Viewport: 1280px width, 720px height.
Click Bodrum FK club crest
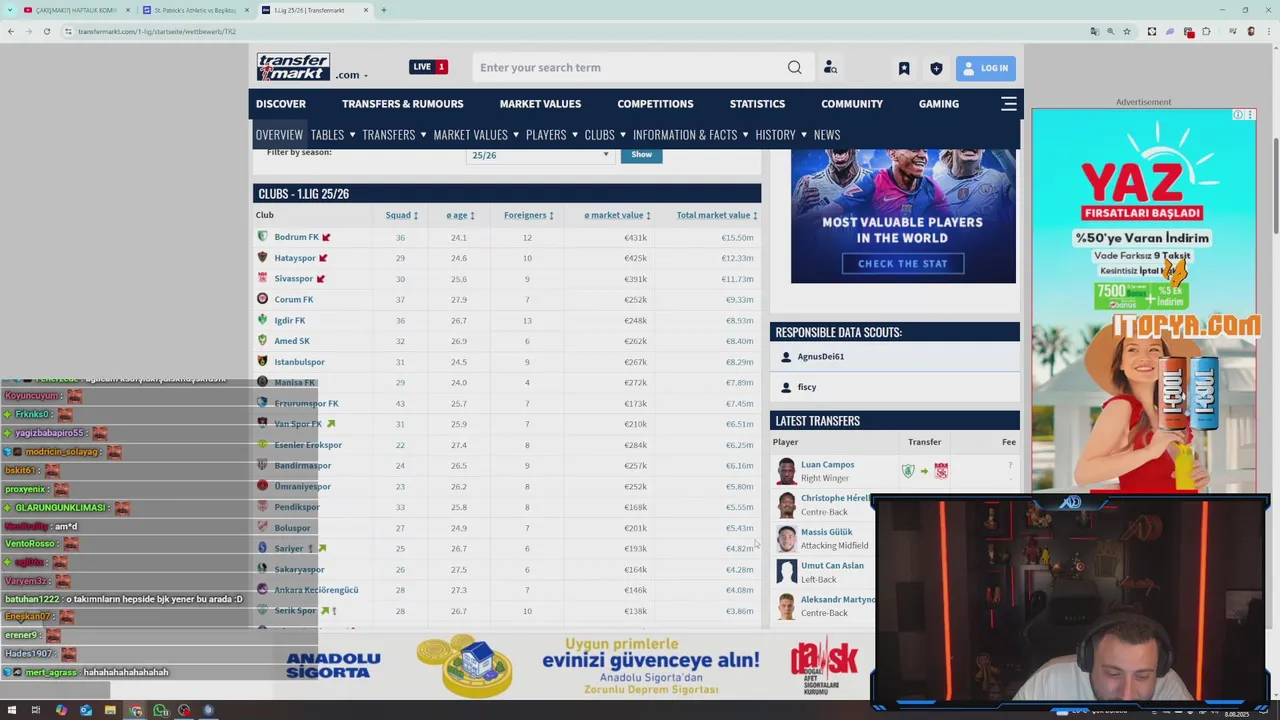262,237
